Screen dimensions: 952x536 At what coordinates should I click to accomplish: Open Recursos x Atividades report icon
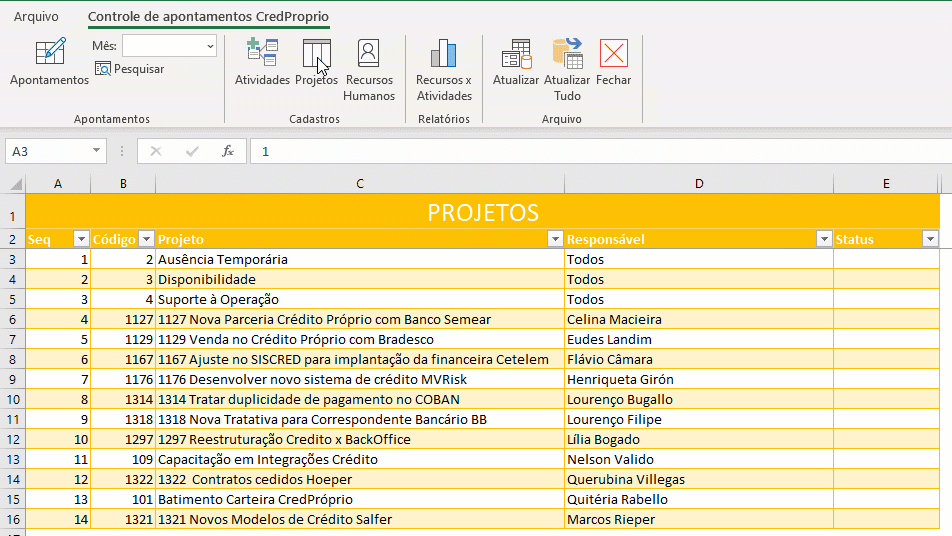(444, 53)
